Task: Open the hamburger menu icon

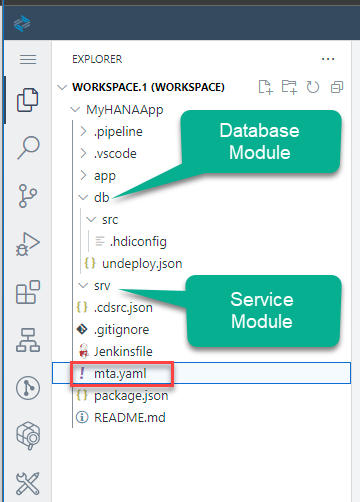Action: click(x=28, y=60)
